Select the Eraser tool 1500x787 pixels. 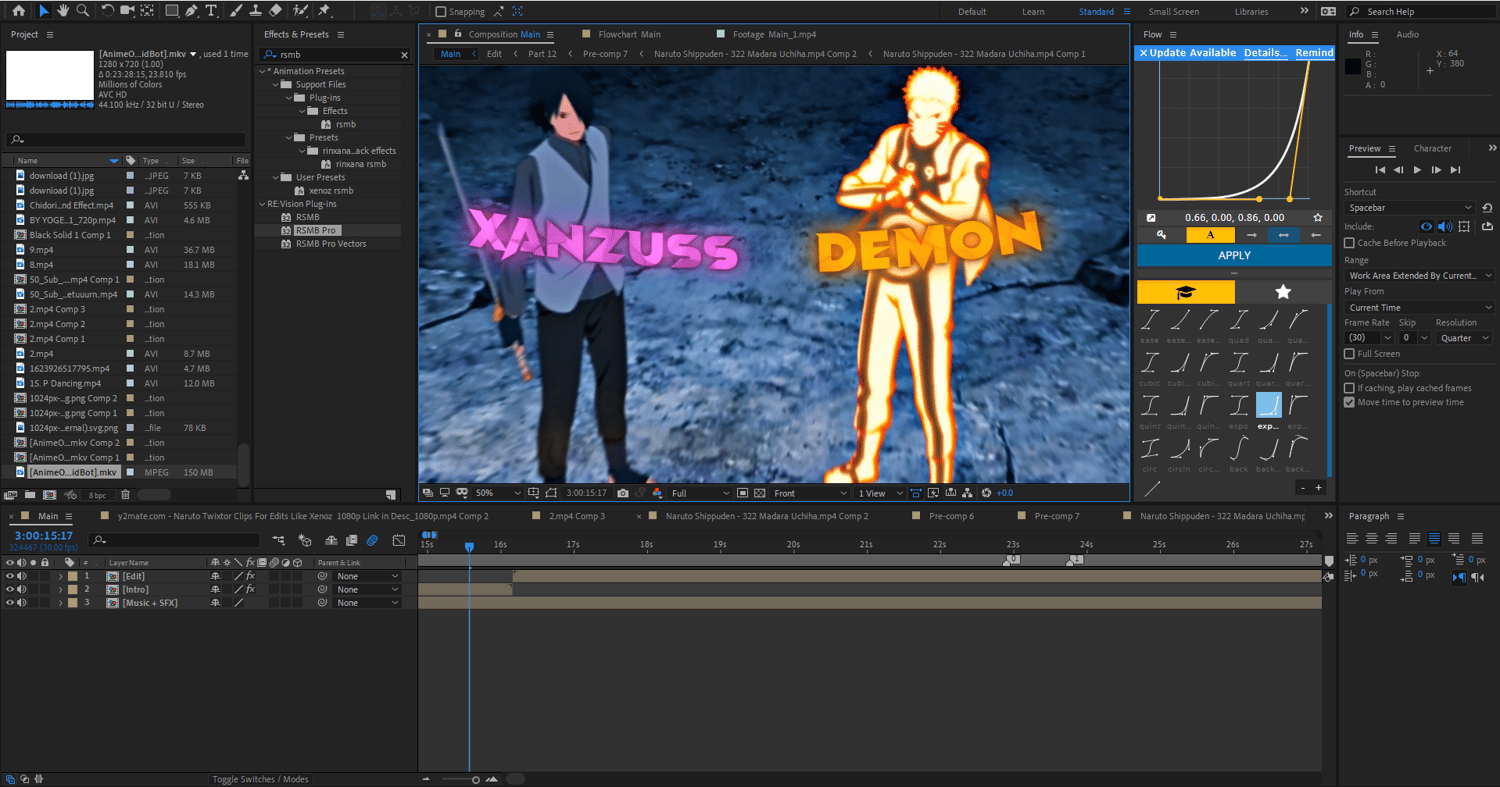click(x=275, y=11)
